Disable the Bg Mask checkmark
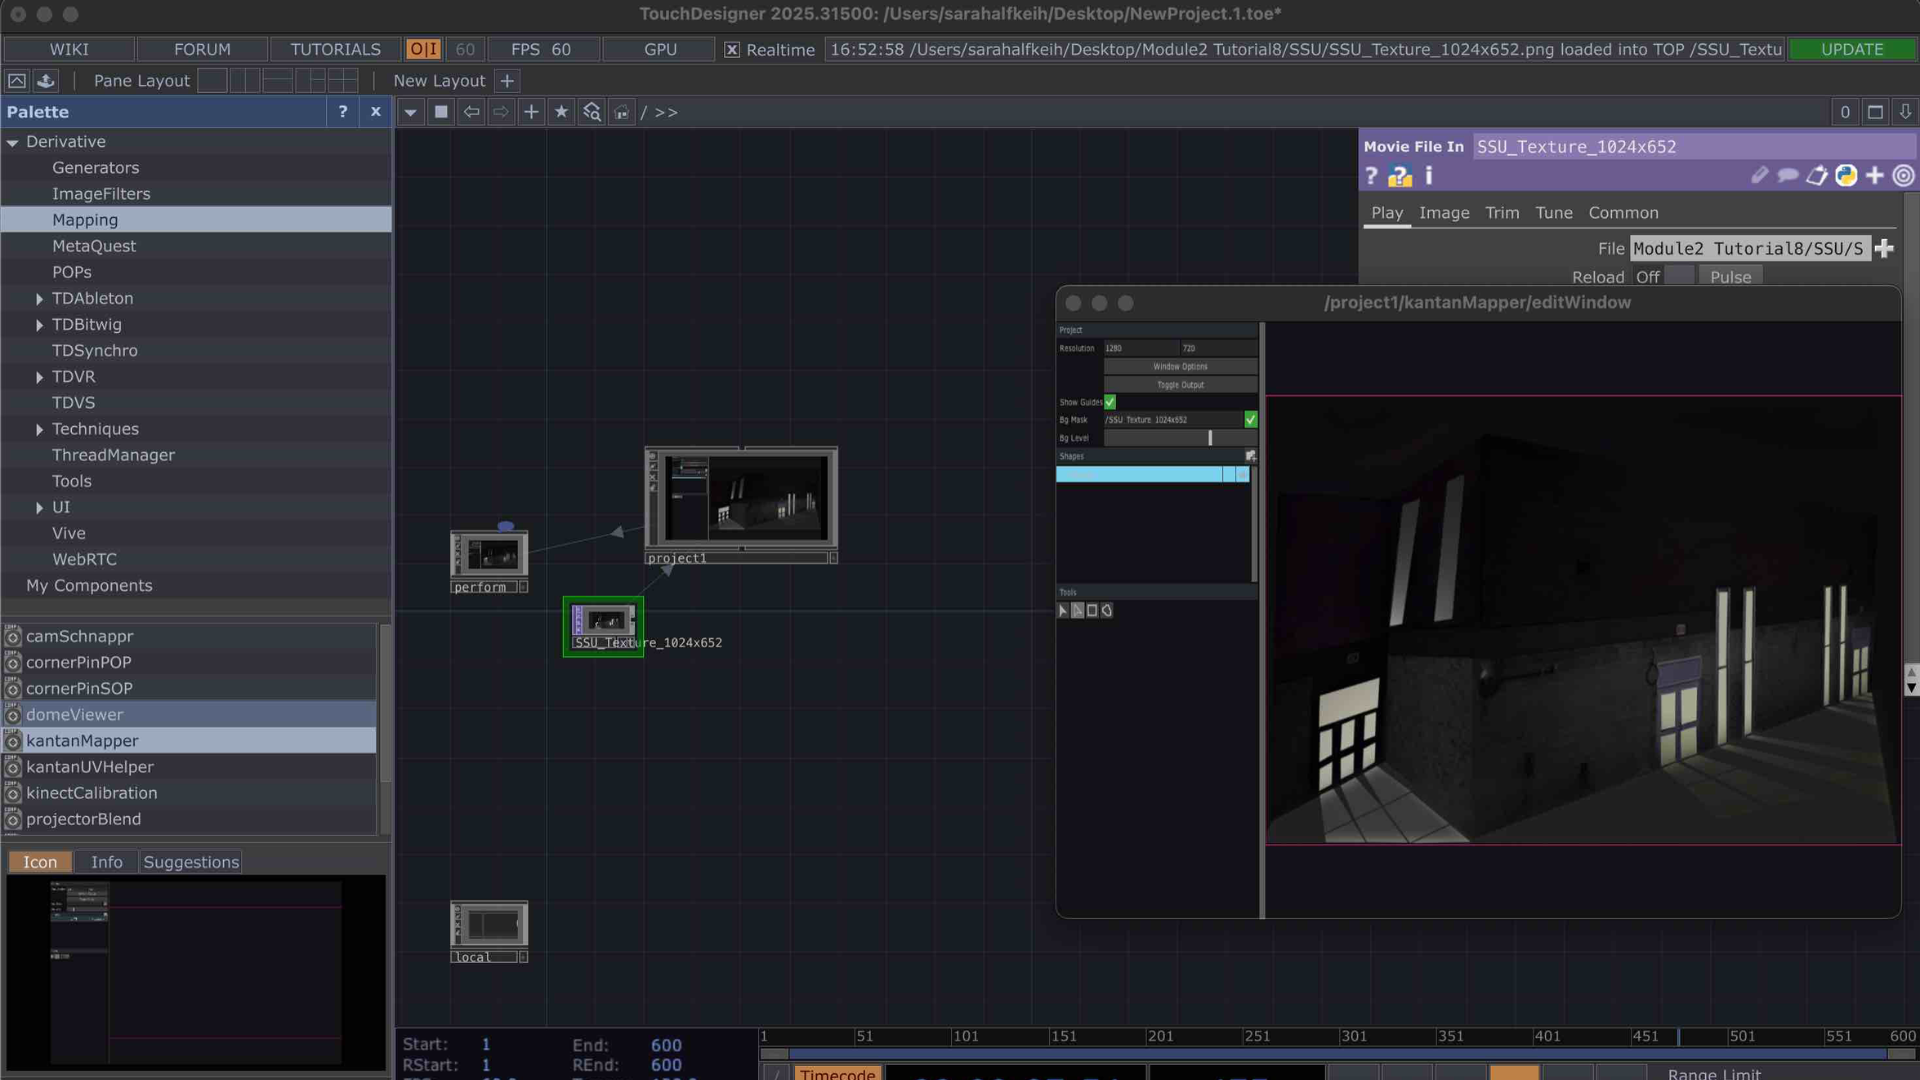Screen dimensions: 1920x1080 (x=1250, y=419)
